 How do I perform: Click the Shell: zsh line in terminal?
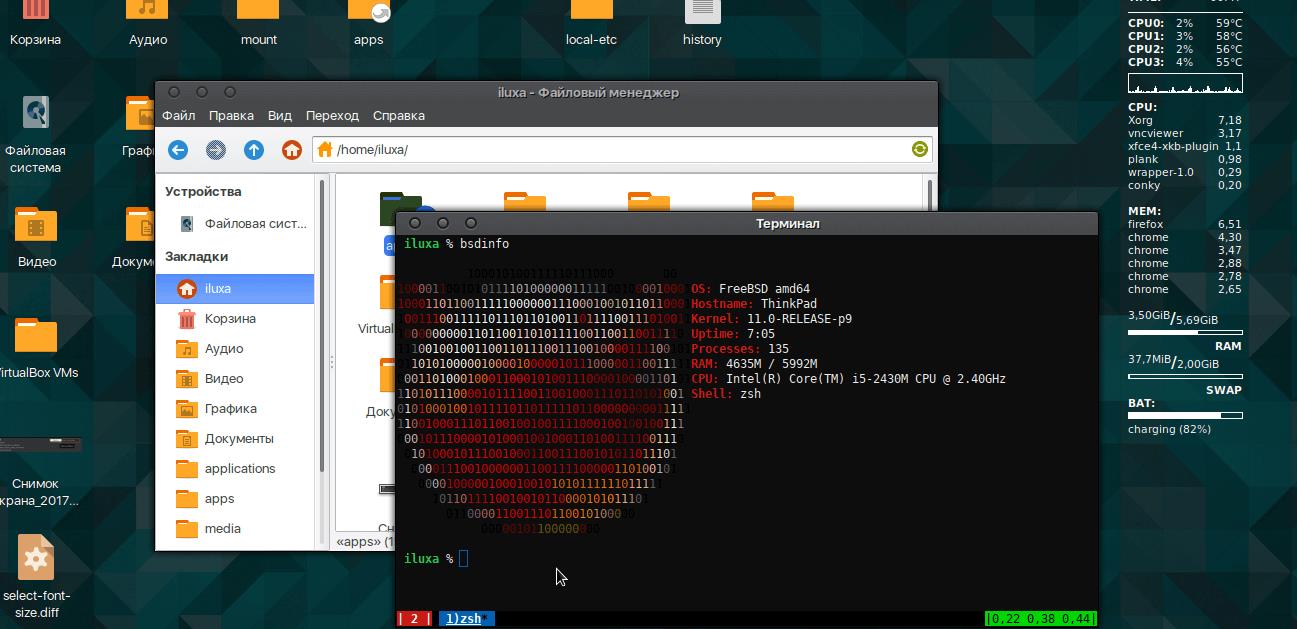pos(726,394)
